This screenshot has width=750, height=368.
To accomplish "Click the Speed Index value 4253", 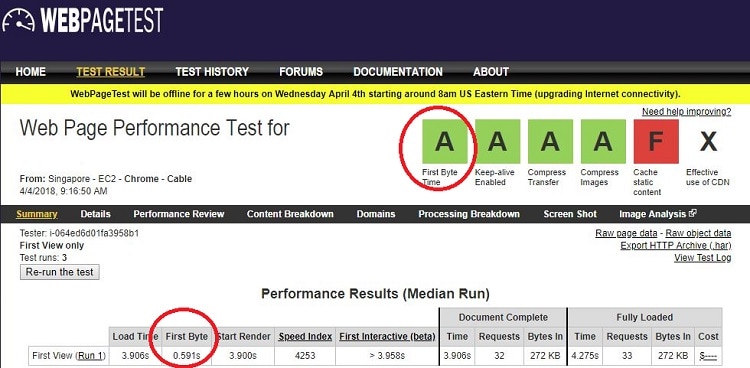I will [x=305, y=356].
